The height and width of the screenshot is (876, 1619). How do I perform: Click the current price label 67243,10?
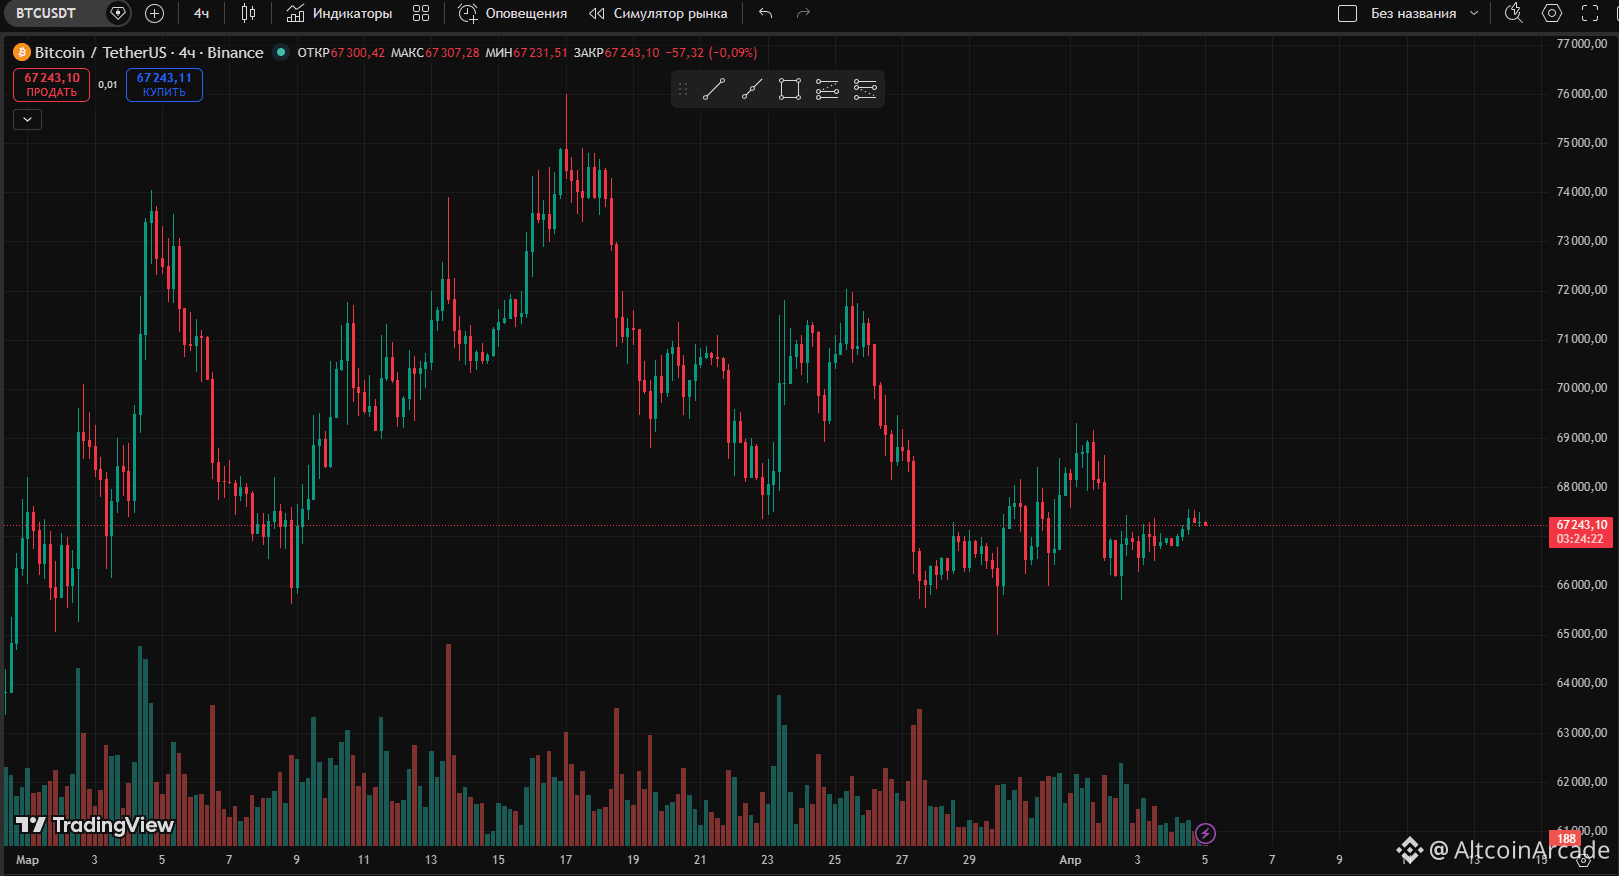[x=1580, y=532]
